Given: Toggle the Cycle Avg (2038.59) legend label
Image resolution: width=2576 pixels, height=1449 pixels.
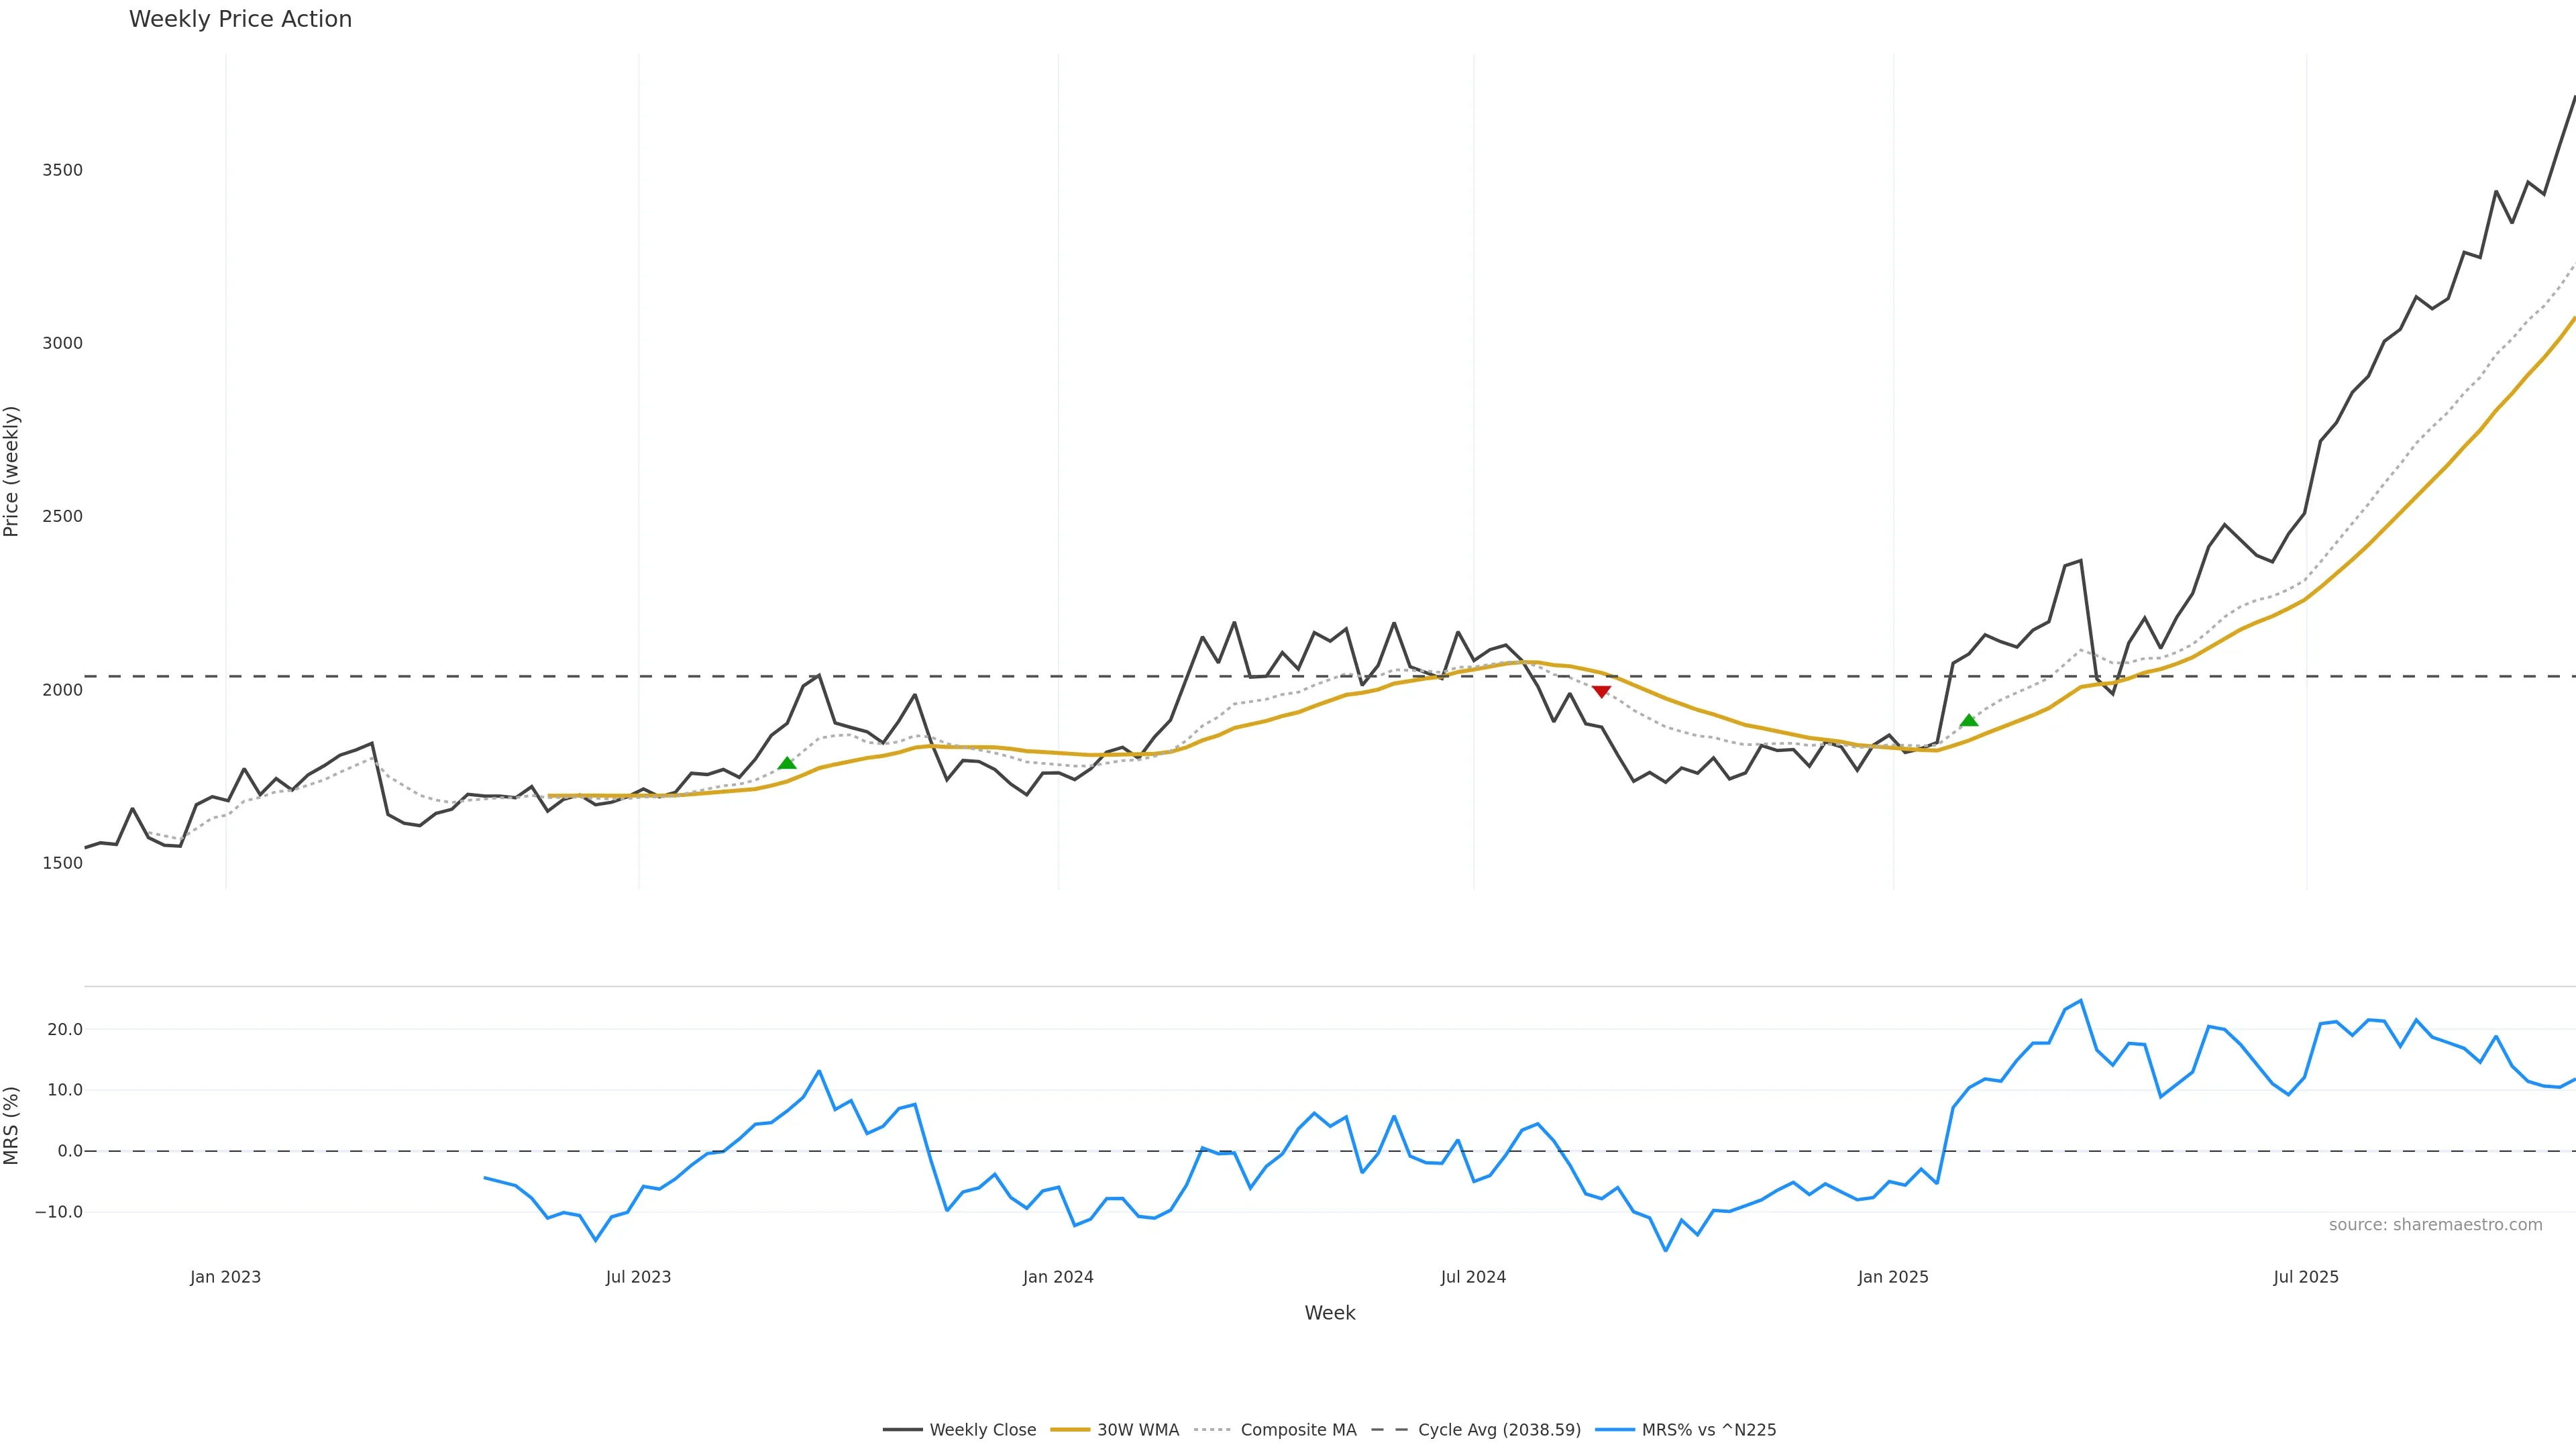Looking at the screenshot, I should pos(1499,1430).
